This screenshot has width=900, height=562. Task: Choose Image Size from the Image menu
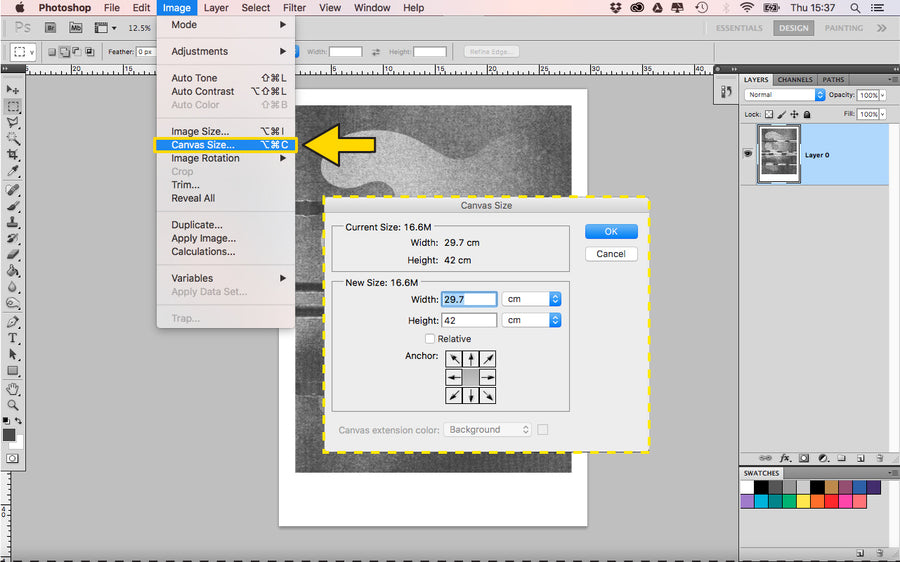click(x=200, y=131)
